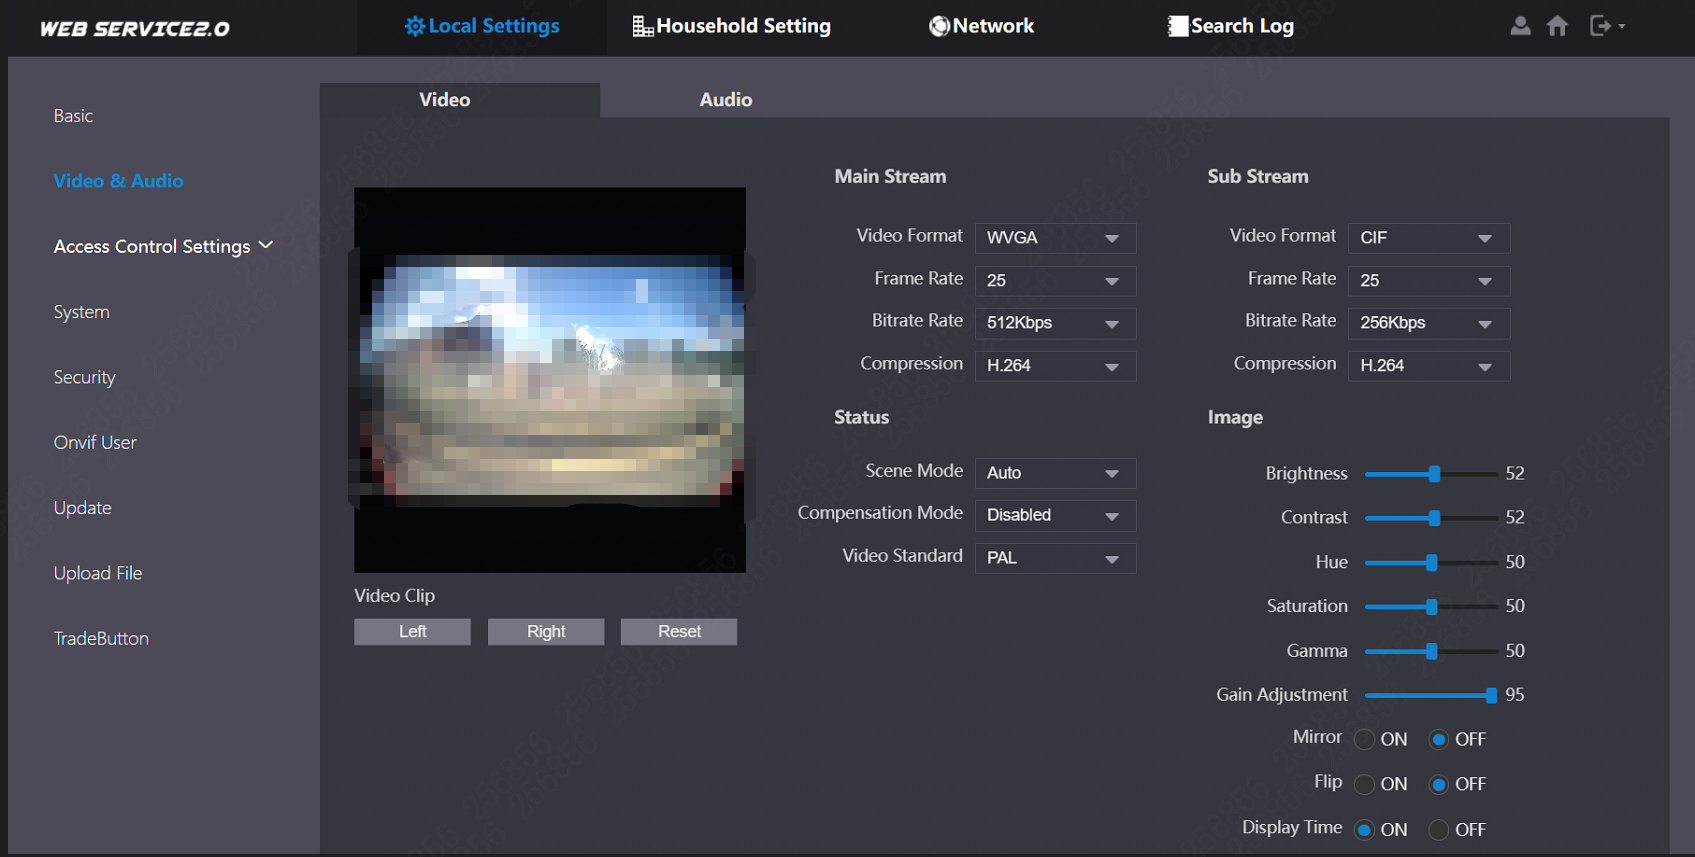Image resolution: width=1695 pixels, height=857 pixels.
Task: Open Security in the left sidebar
Action: pos(85,377)
